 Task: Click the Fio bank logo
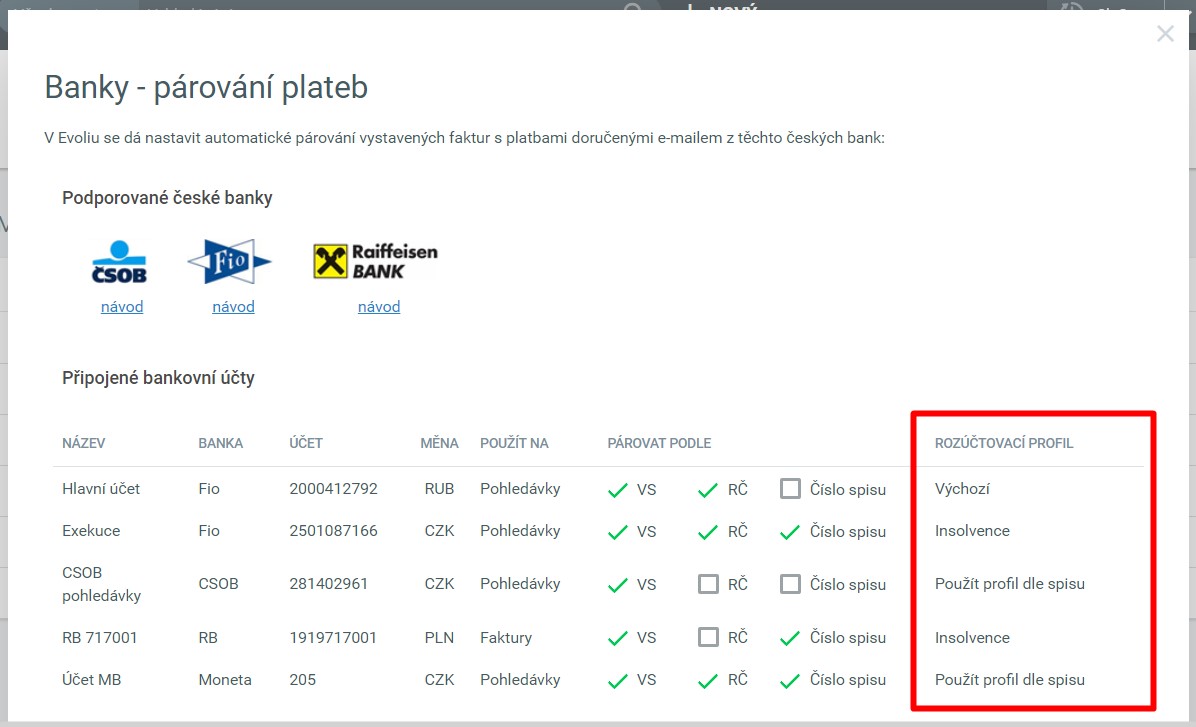point(229,262)
